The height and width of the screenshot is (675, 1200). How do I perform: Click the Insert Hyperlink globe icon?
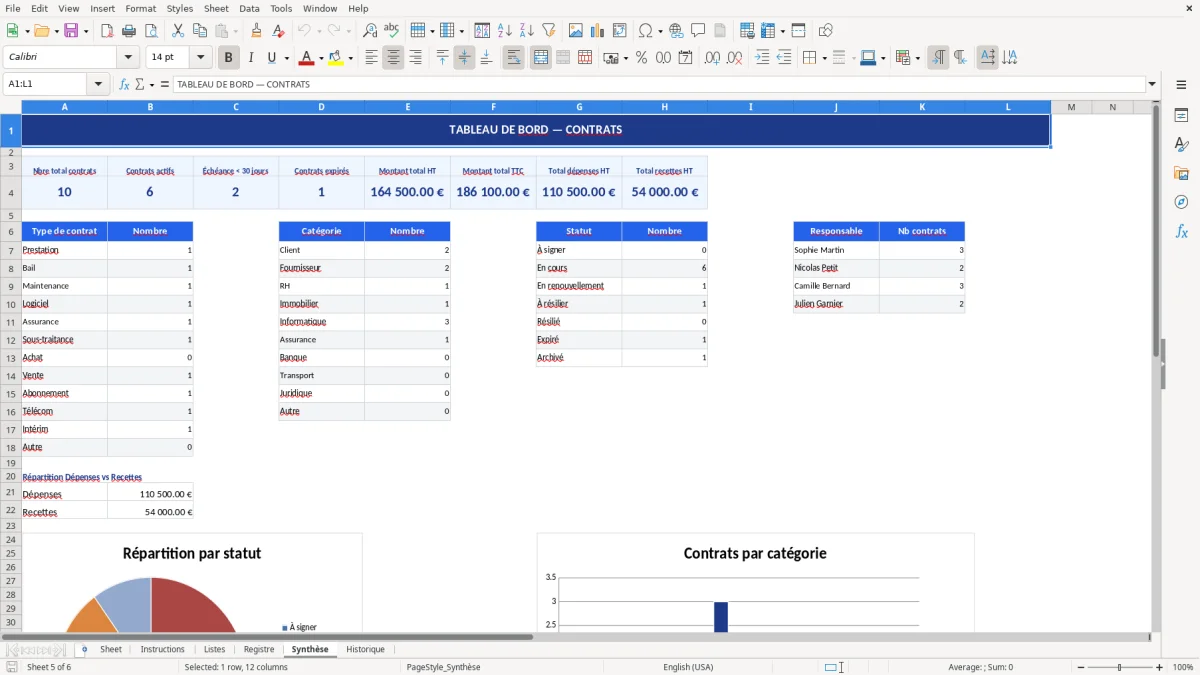(x=676, y=31)
